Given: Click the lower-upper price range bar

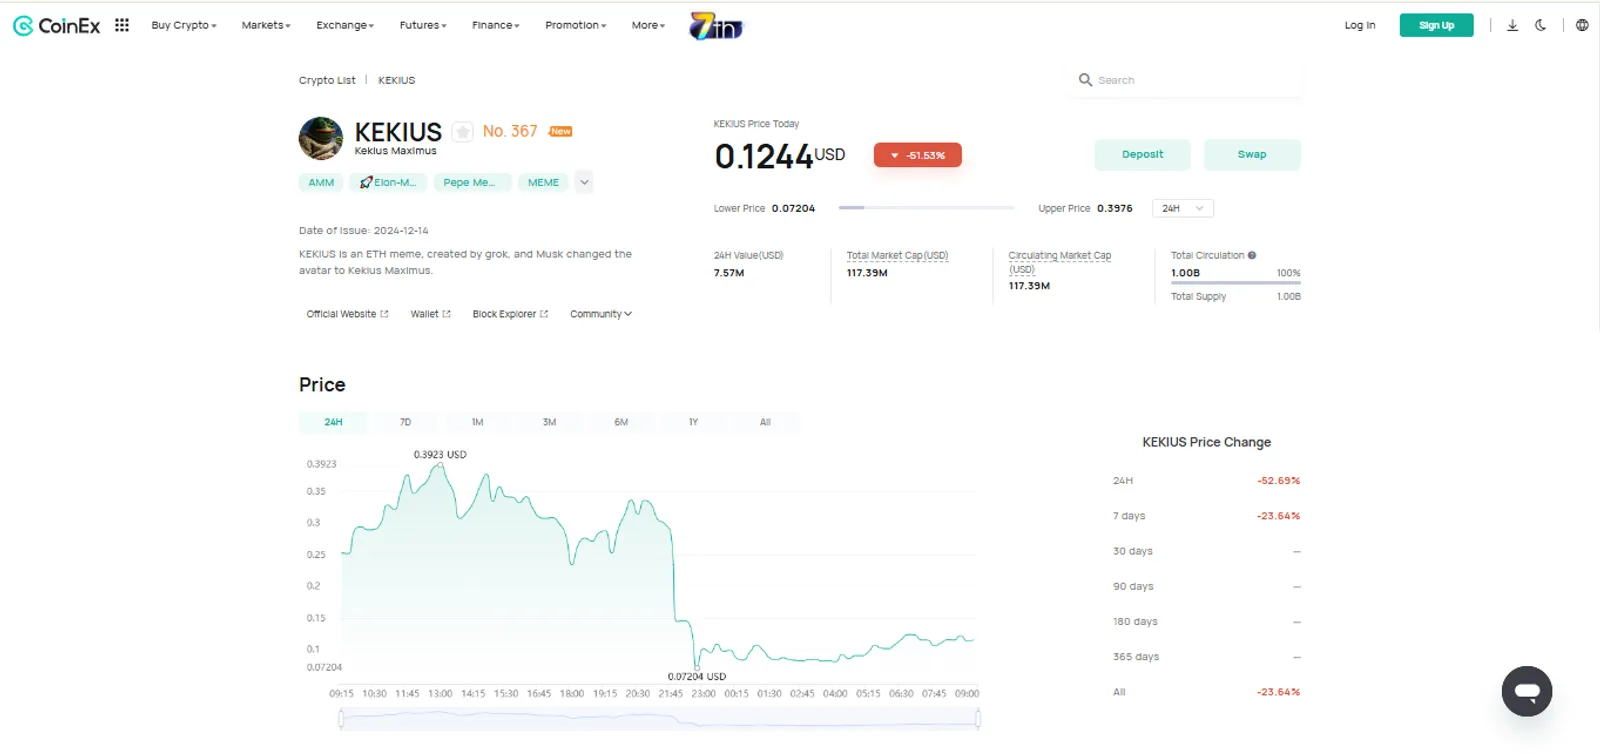Looking at the screenshot, I should 926,208.
